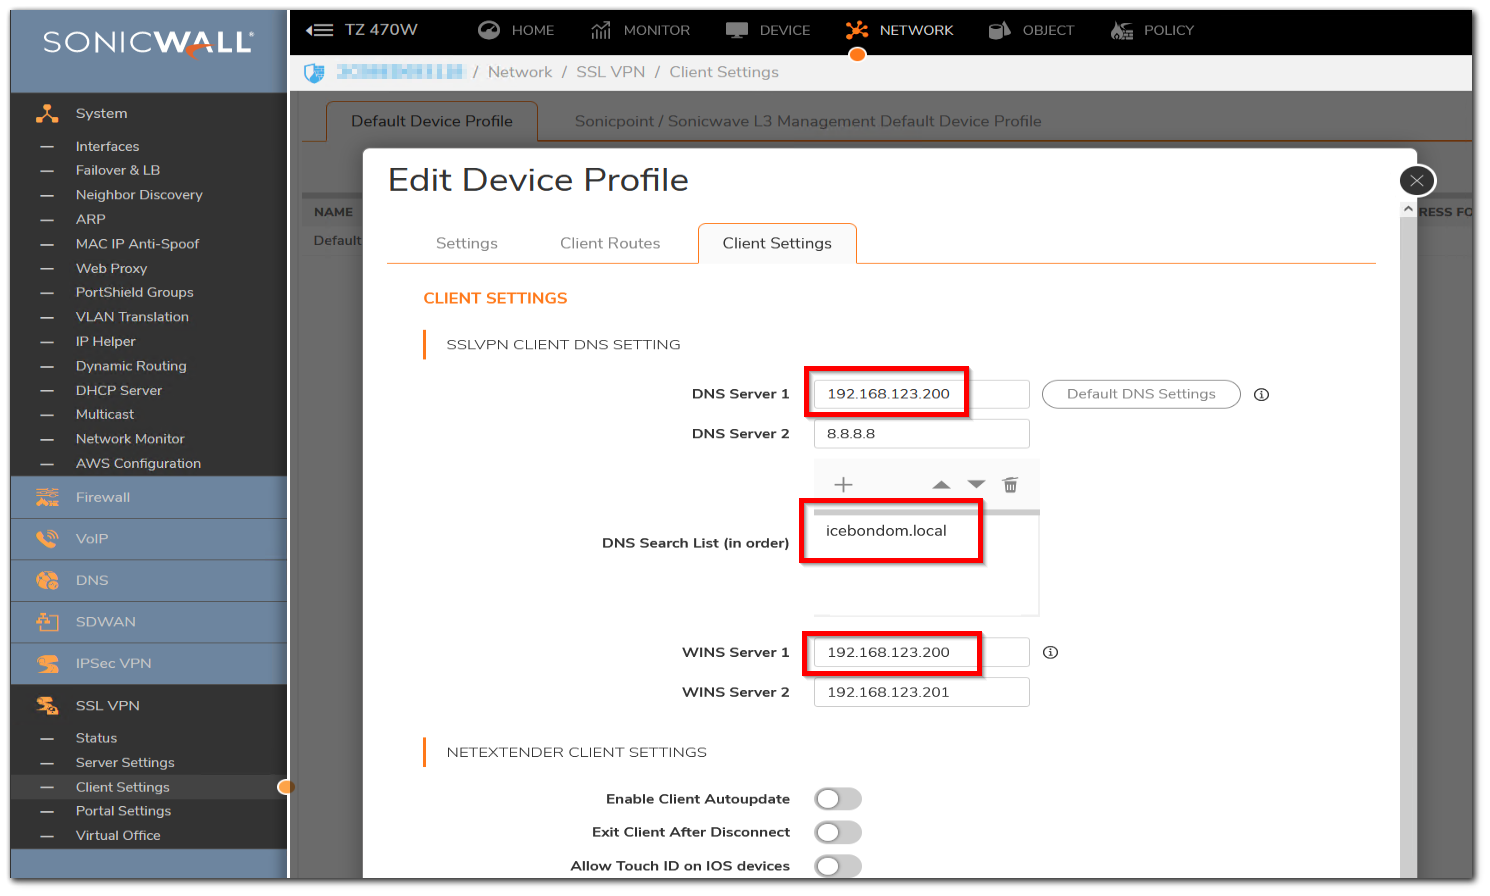Open the HOME gauge icon
1490x896 pixels.
(x=489, y=30)
